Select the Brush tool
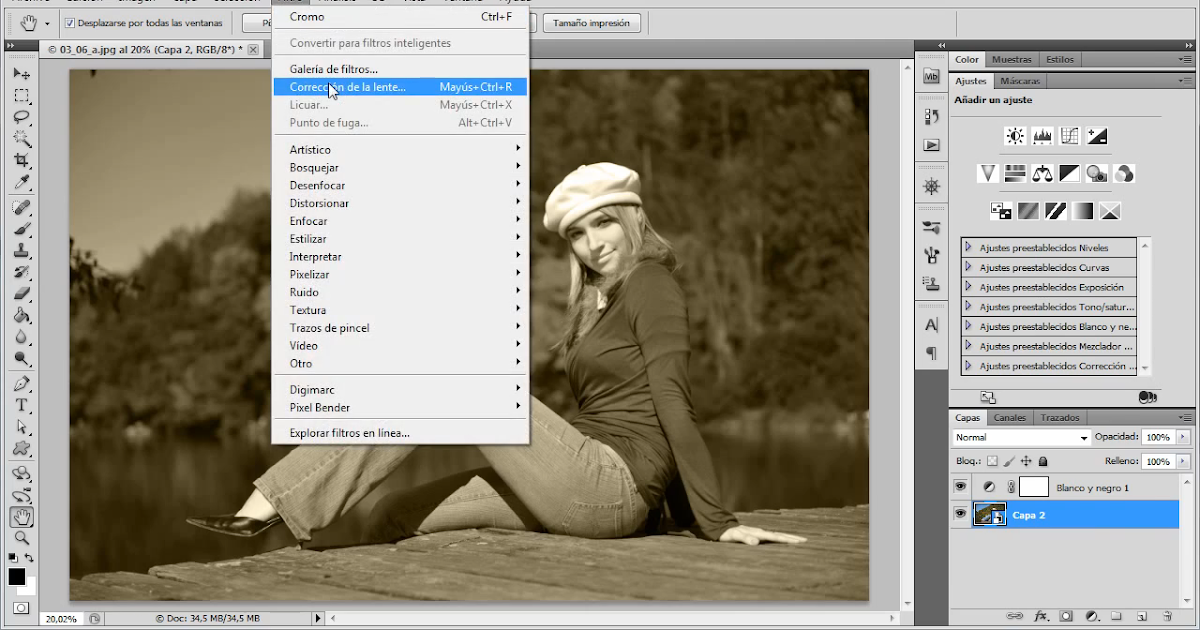1200x630 pixels. (21, 229)
